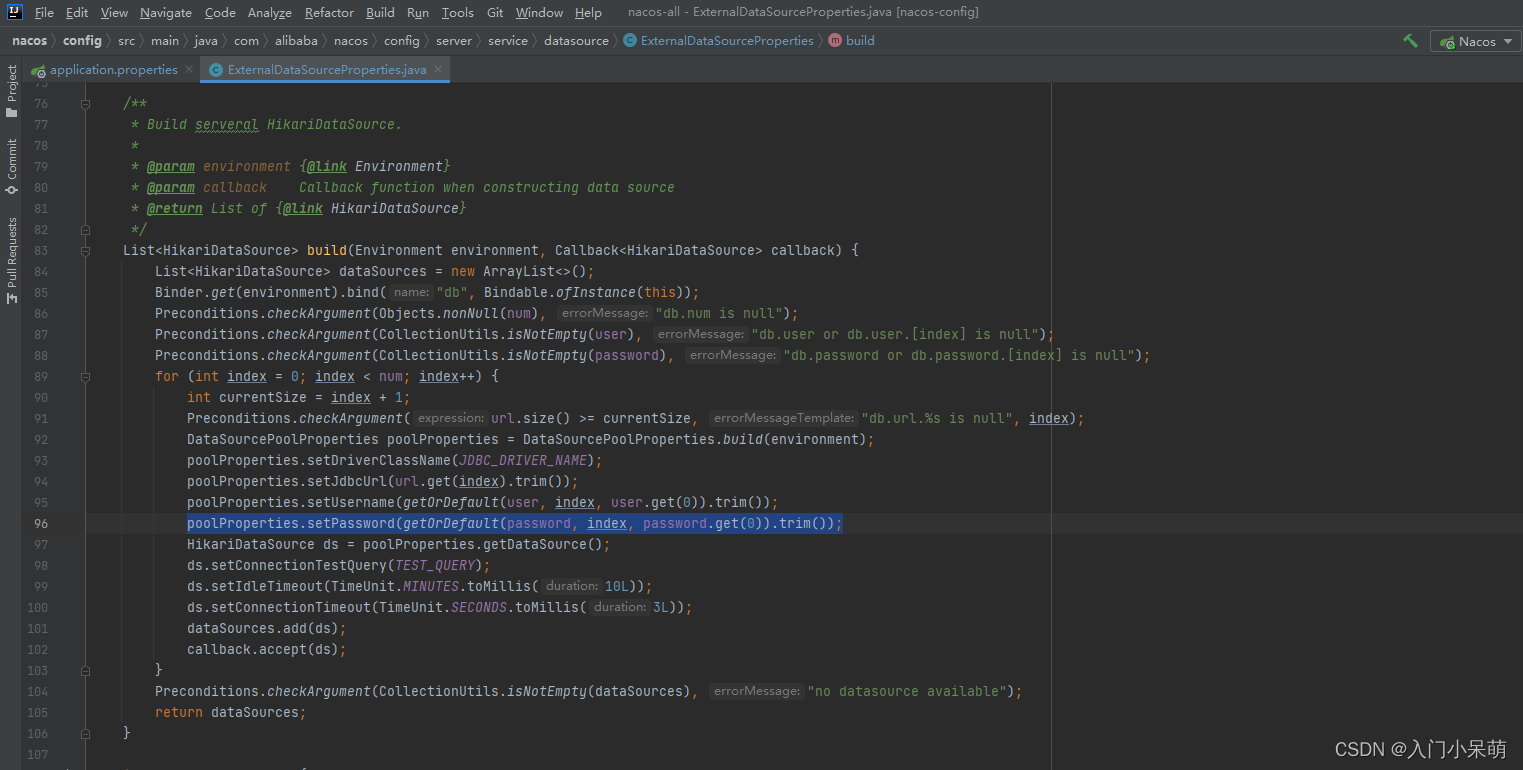Click the fold end marker at line 103
Image resolution: width=1523 pixels, height=770 pixels.
[86, 670]
